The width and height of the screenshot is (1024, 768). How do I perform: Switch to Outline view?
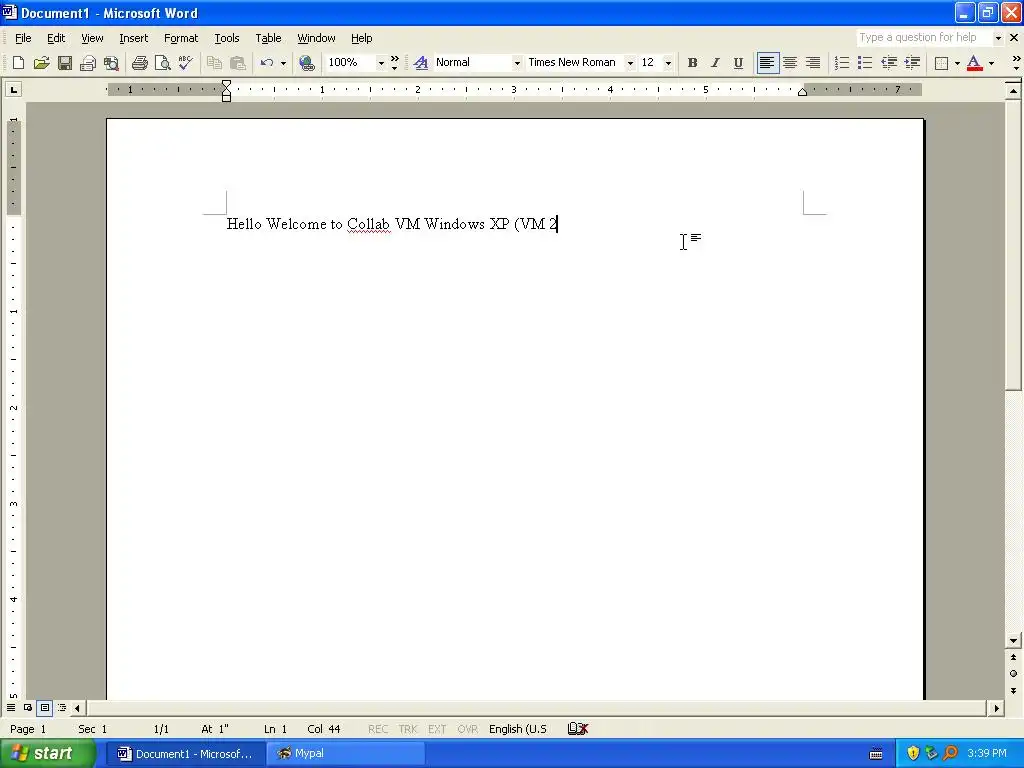click(x=62, y=707)
